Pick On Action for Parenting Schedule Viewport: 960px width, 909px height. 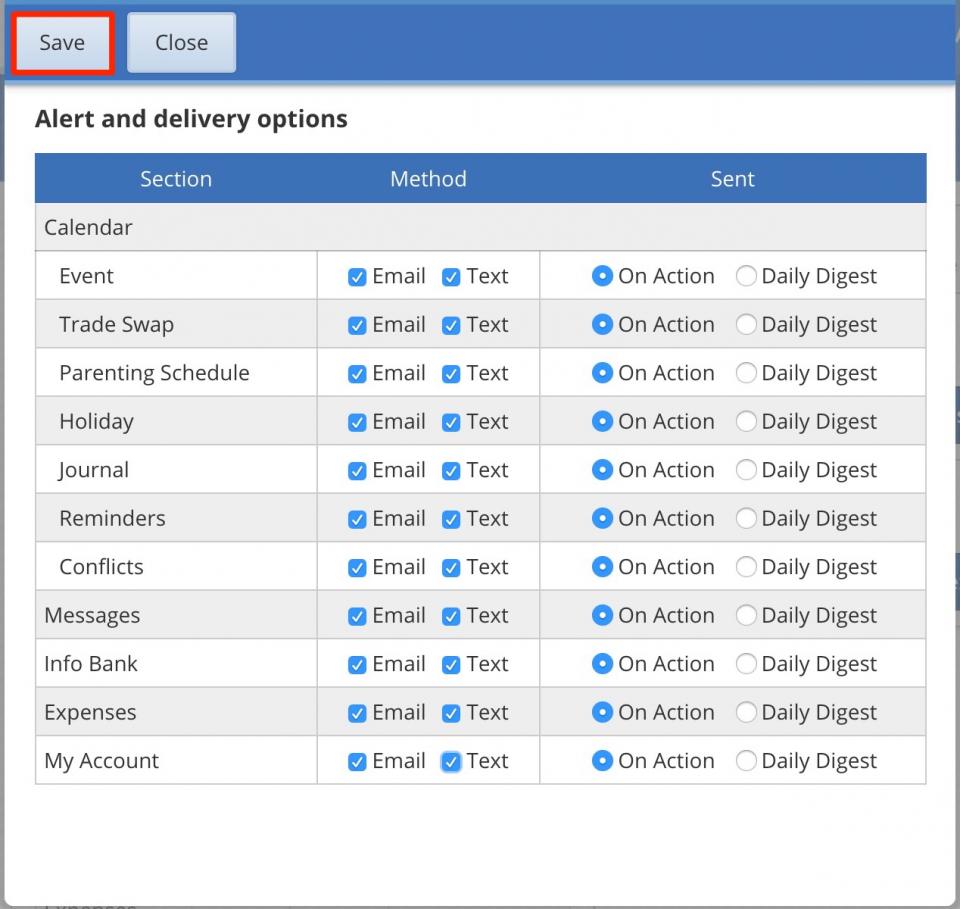[602, 373]
